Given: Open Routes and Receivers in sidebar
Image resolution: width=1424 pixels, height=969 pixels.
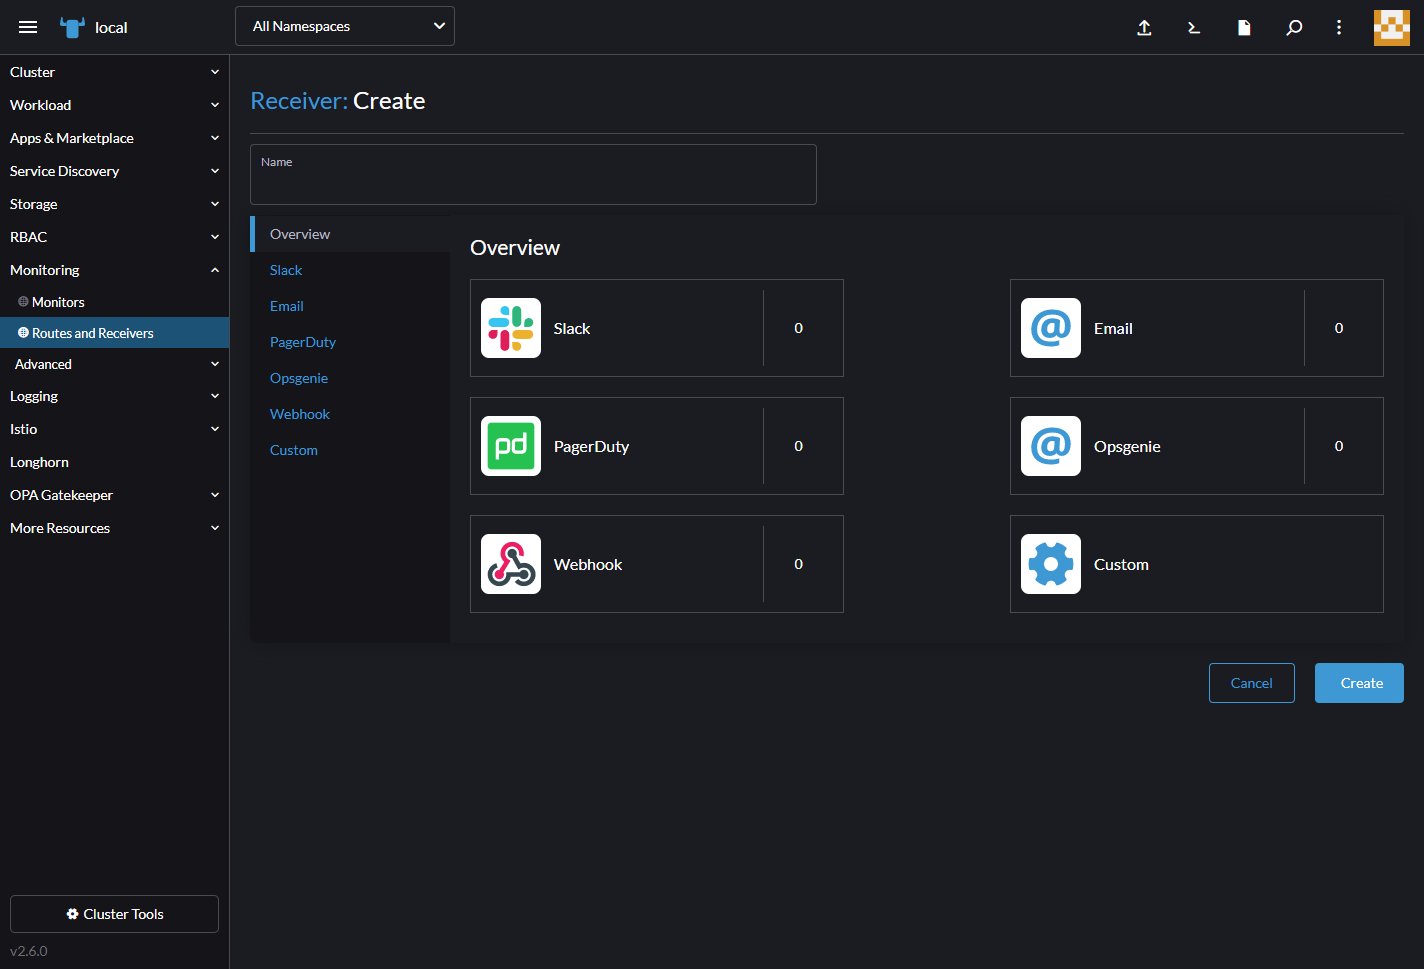Looking at the screenshot, I should pyautogui.click(x=114, y=333).
